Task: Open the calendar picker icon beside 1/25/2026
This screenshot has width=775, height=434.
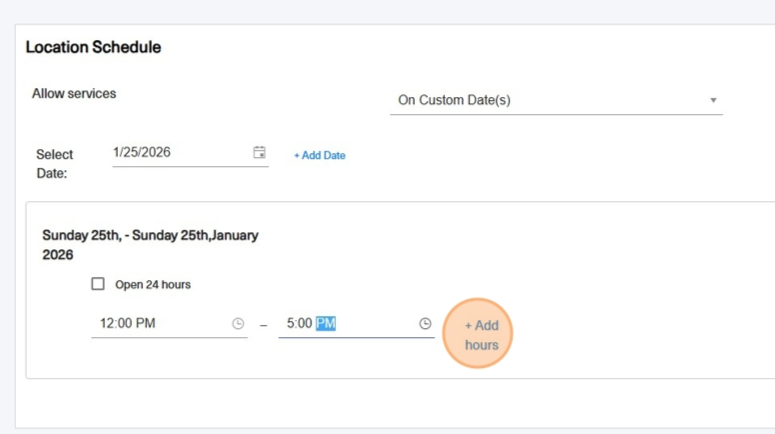Action: 259,152
